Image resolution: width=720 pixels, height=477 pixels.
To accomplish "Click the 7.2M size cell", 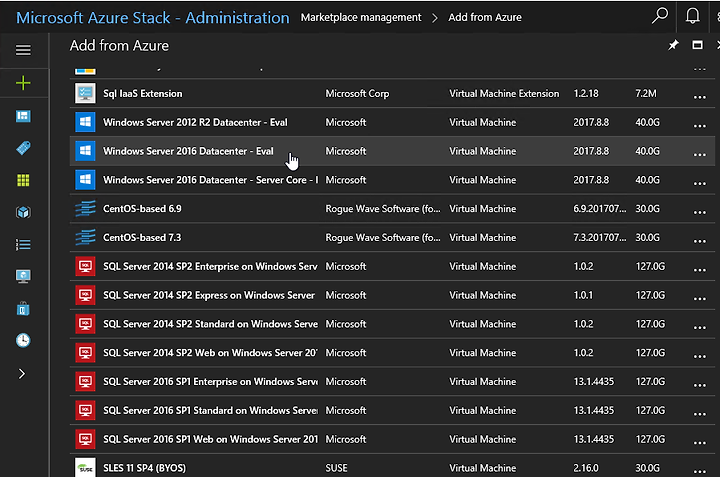I will click(646, 94).
